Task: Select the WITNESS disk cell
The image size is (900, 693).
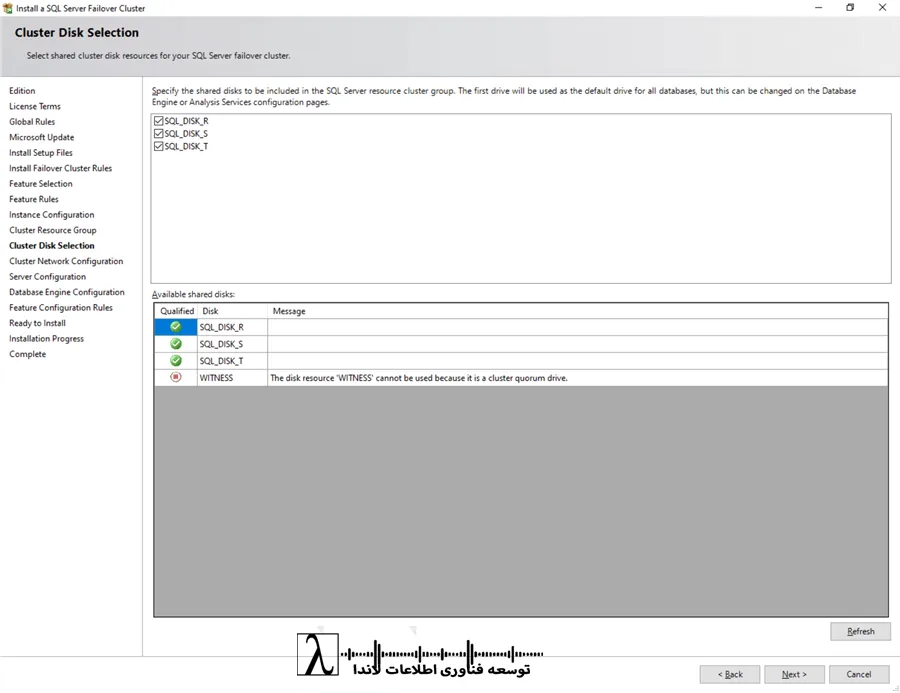Action: click(x=232, y=378)
